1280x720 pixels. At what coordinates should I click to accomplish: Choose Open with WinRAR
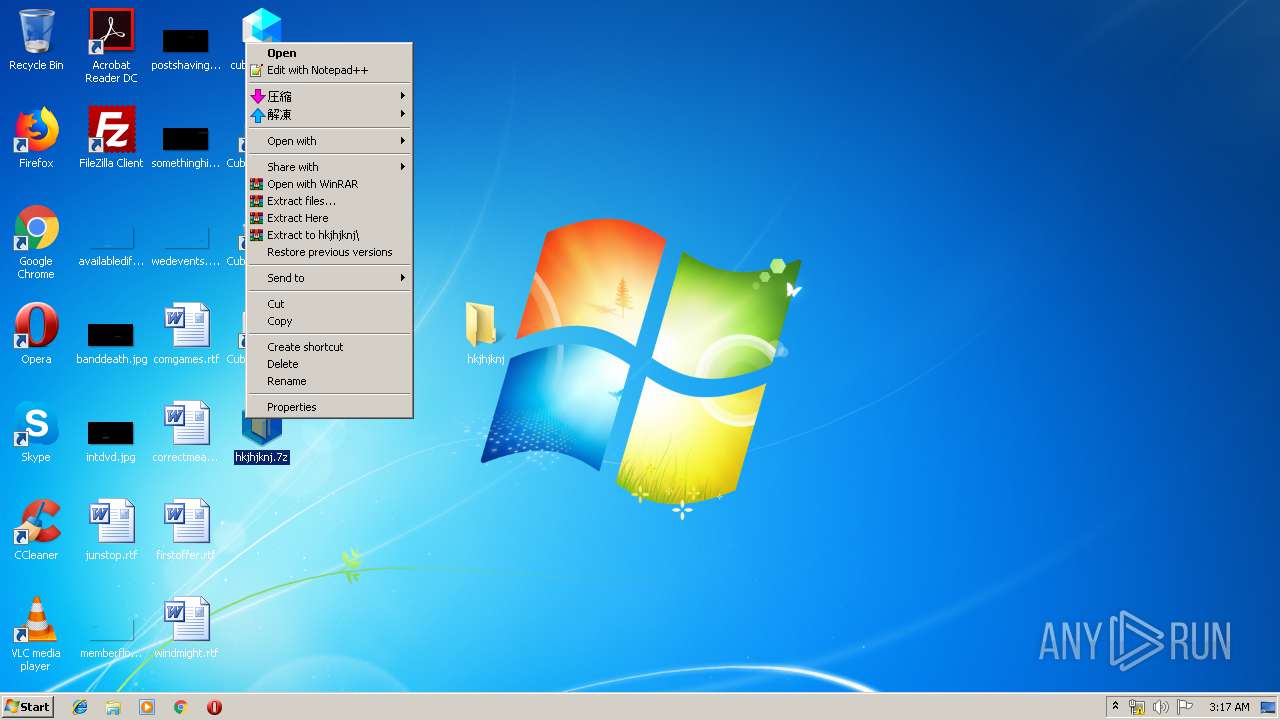(330, 184)
